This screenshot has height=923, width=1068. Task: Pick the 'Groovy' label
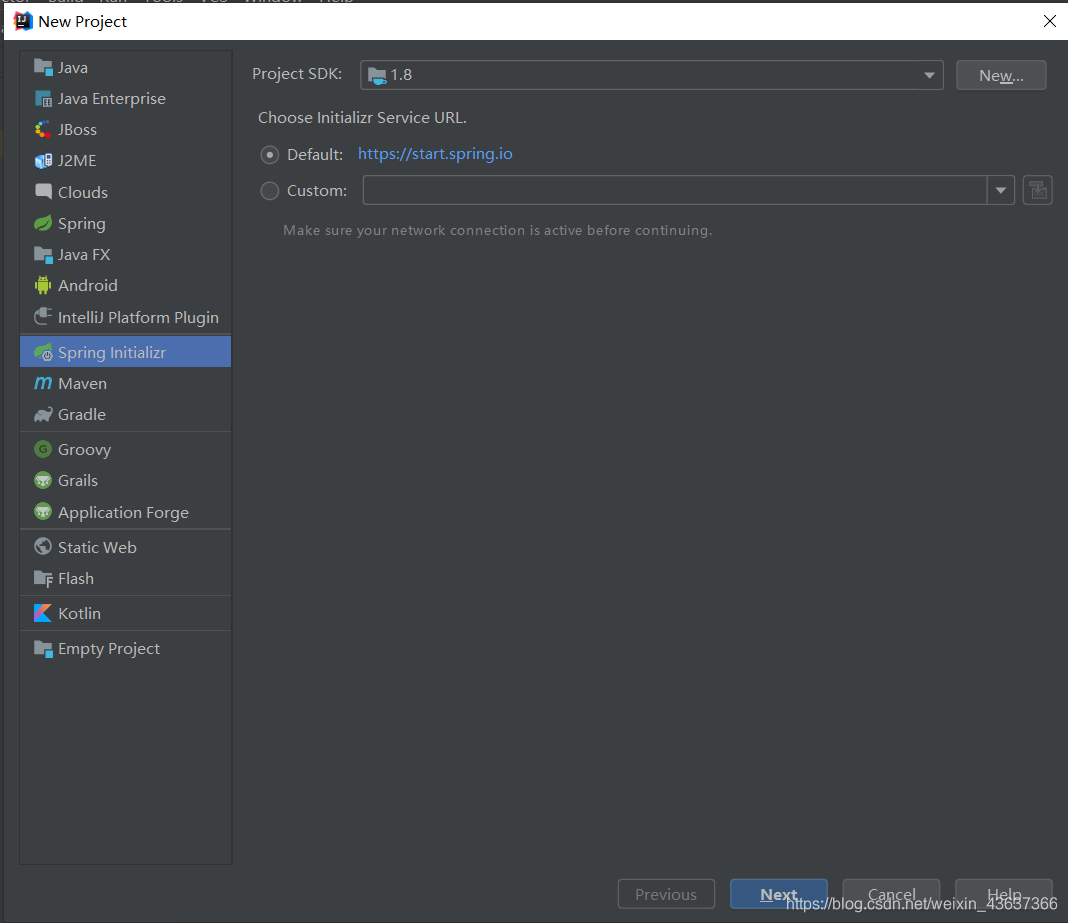(x=84, y=450)
